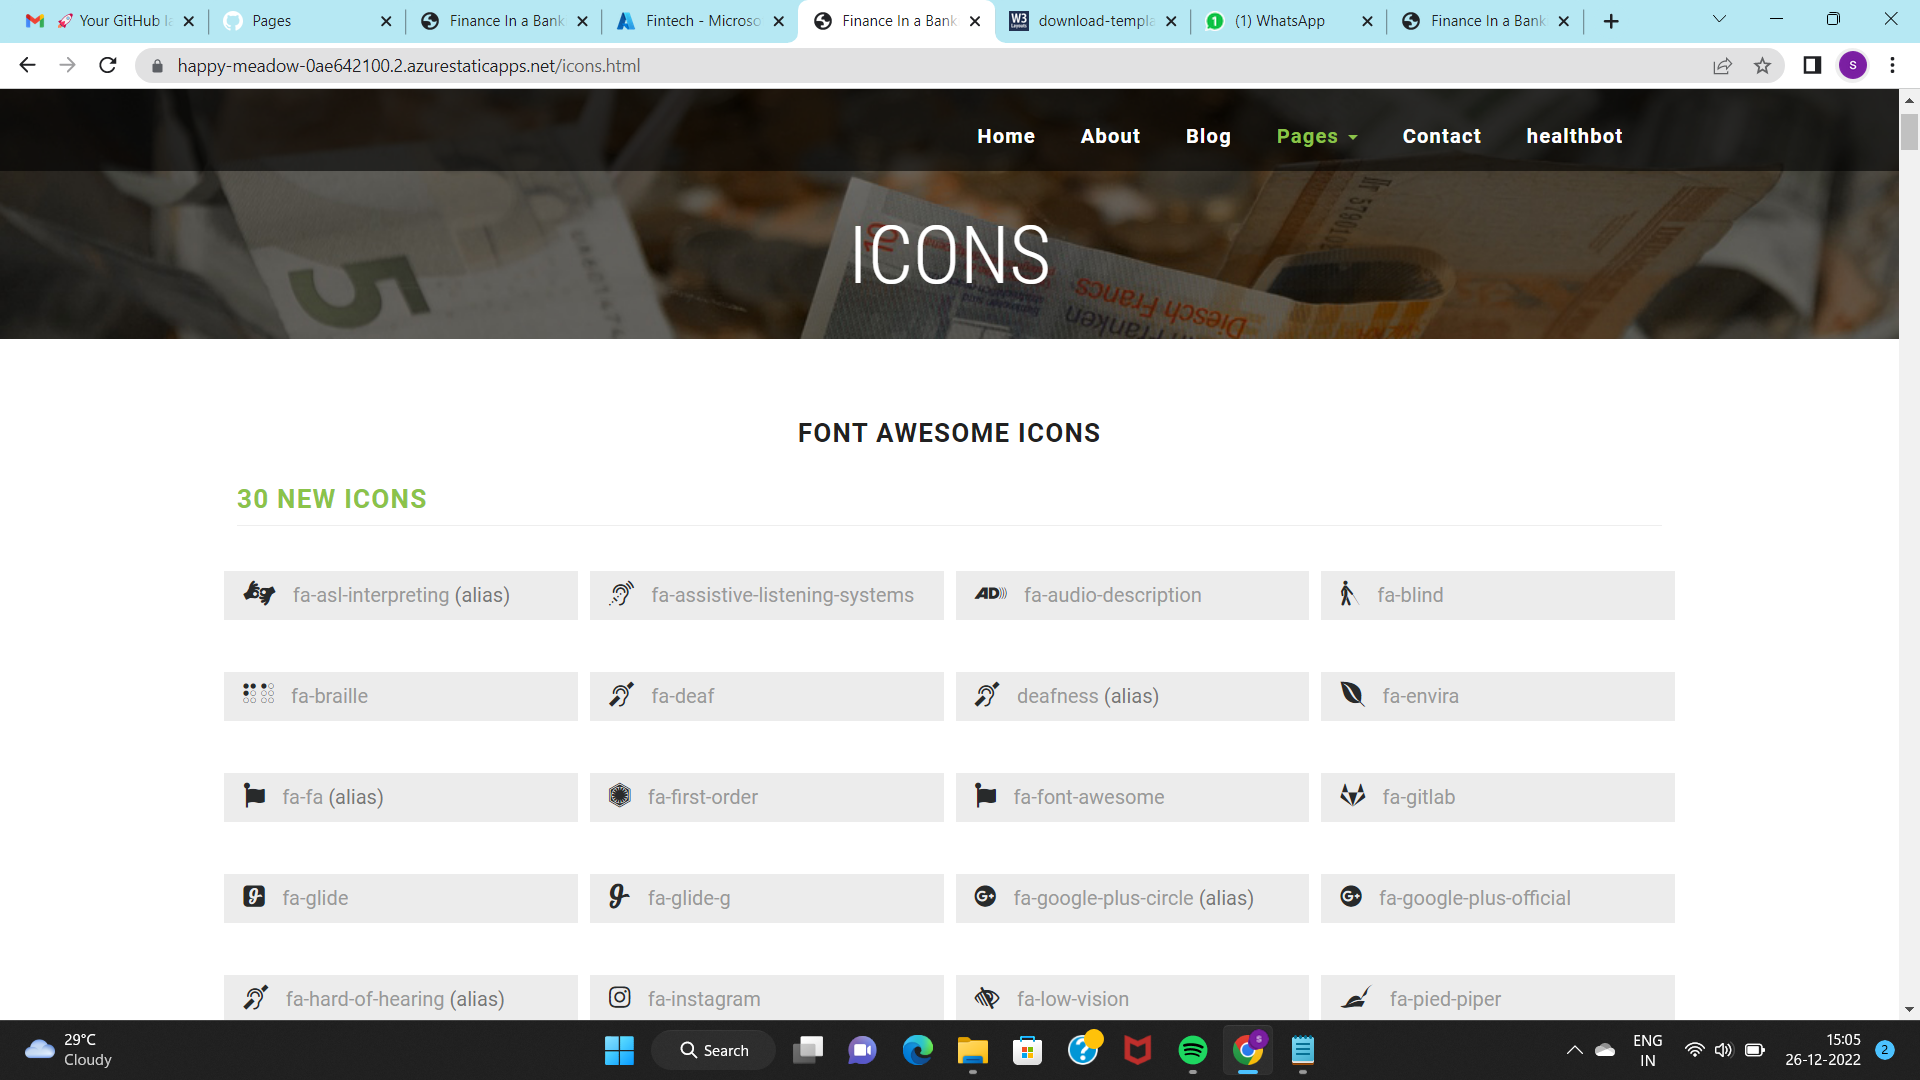The width and height of the screenshot is (1920, 1080).
Task: Click the fa-first-order emblem icon
Action: [619, 796]
